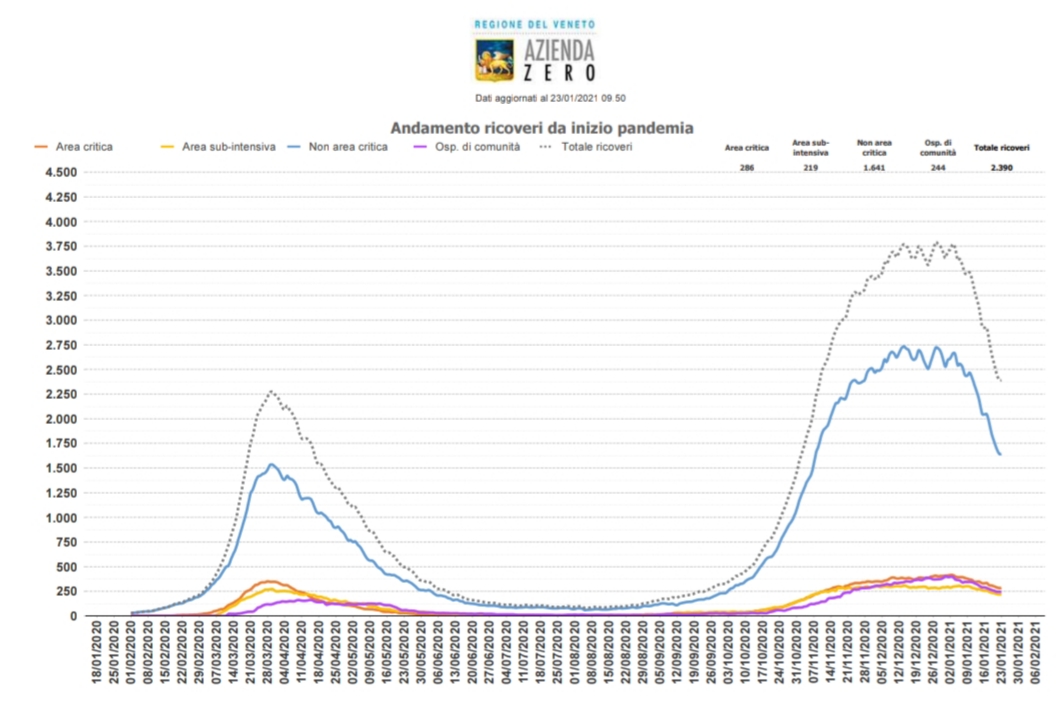Viewport: 1057px width, 705px height.
Task: Select the Non area critica value 1.641
Action: pos(874,168)
